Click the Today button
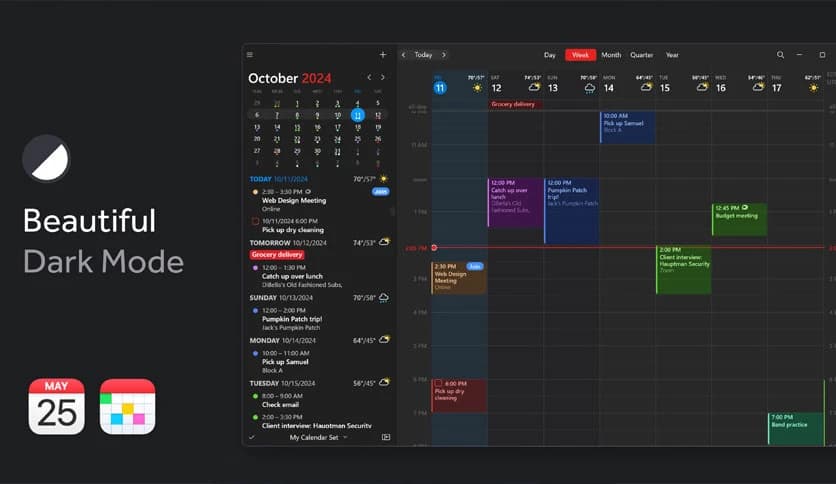The image size is (836, 484). (x=423, y=55)
